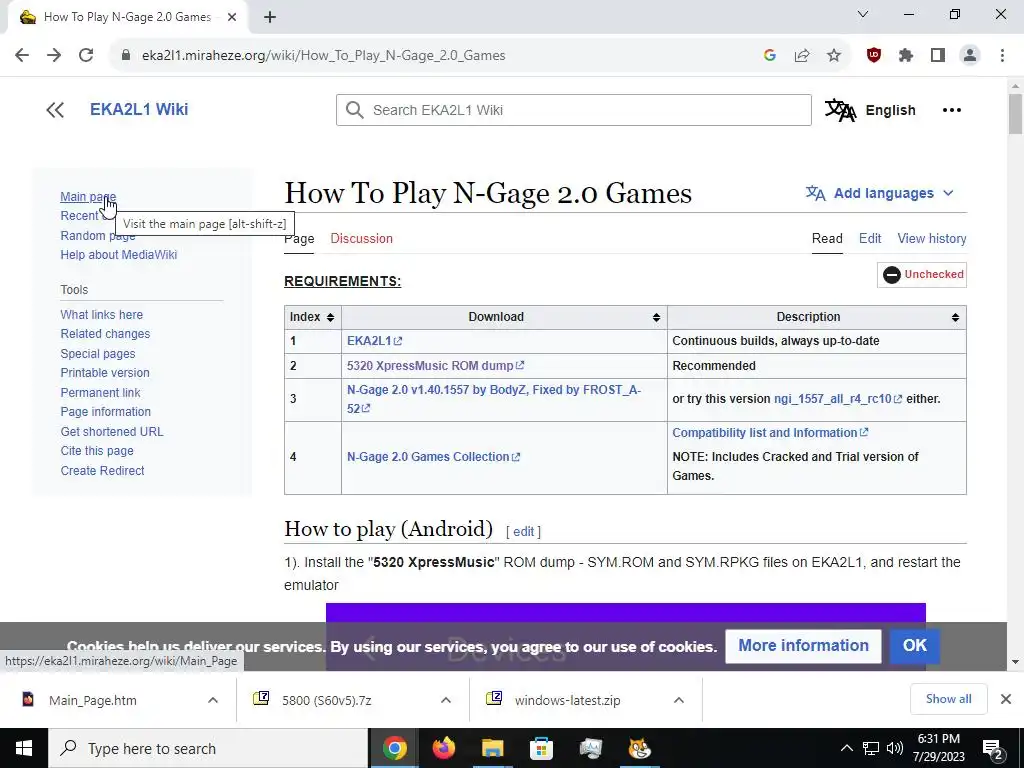This screenshot has width=1024, height=768.
Task: Click the Unchecked review status badge
Action: (922, 274)
